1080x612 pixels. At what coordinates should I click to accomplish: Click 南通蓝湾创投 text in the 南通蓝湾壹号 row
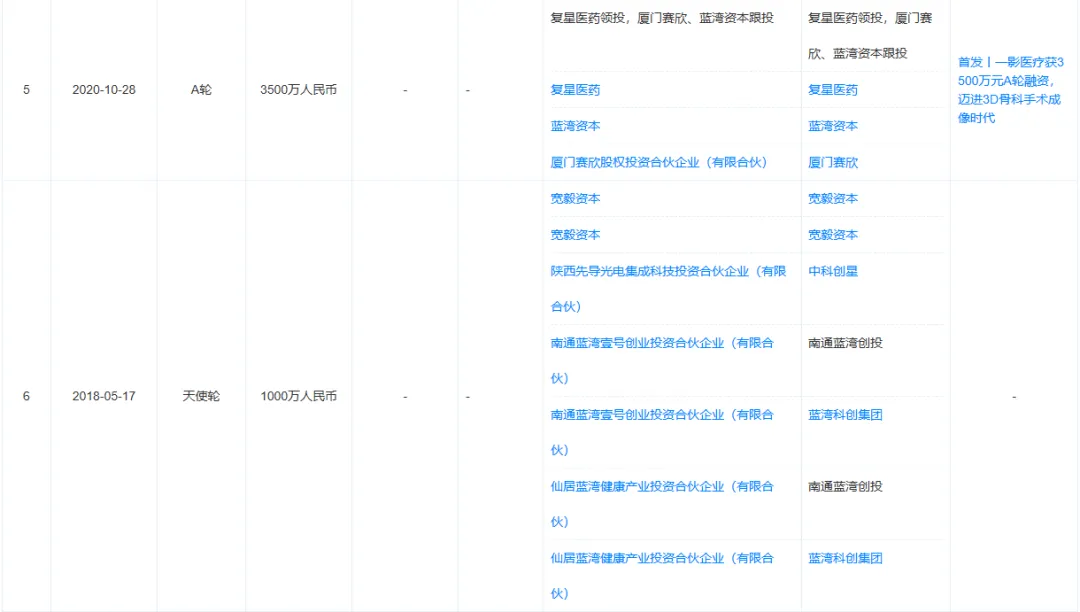click(845, 343)
